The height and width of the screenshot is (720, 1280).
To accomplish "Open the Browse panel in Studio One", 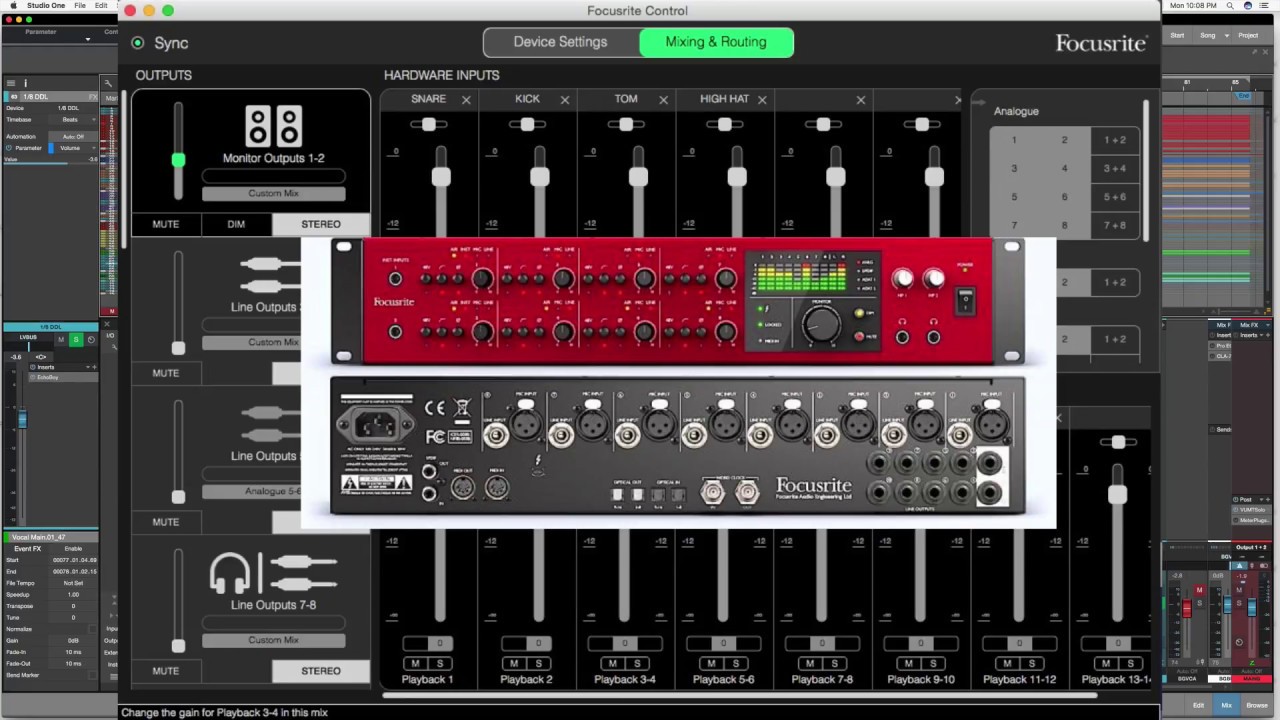I will [x=1256, y=705].
